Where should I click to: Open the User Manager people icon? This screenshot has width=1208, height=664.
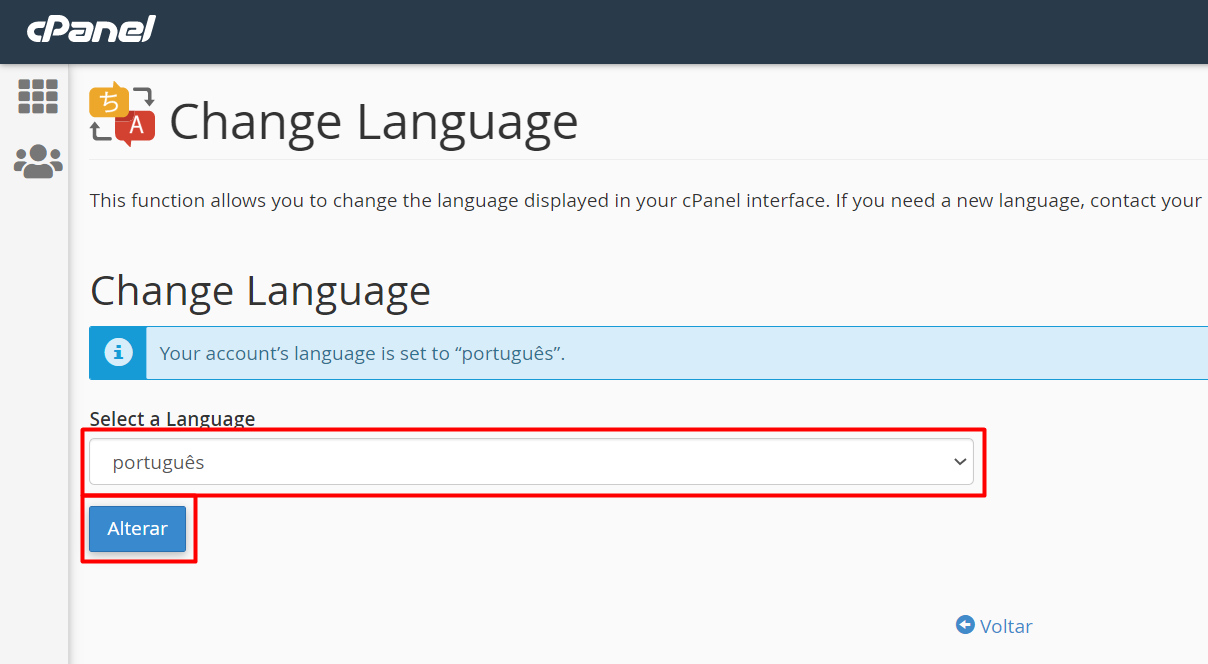point(38,161)
